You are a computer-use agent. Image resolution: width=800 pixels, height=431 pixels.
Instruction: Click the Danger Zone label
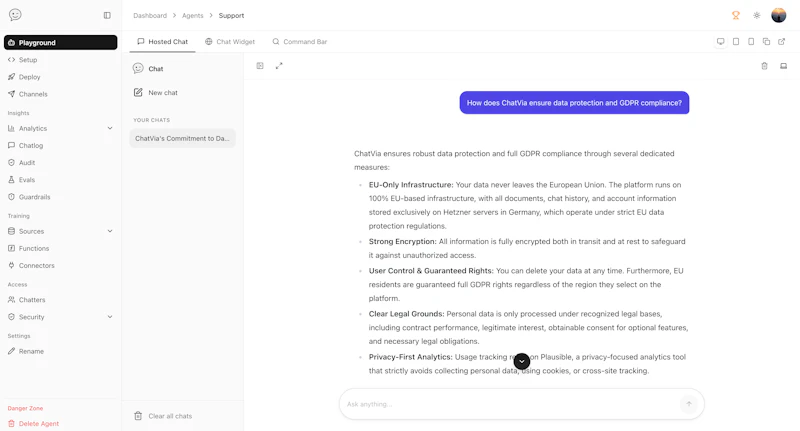26,408
